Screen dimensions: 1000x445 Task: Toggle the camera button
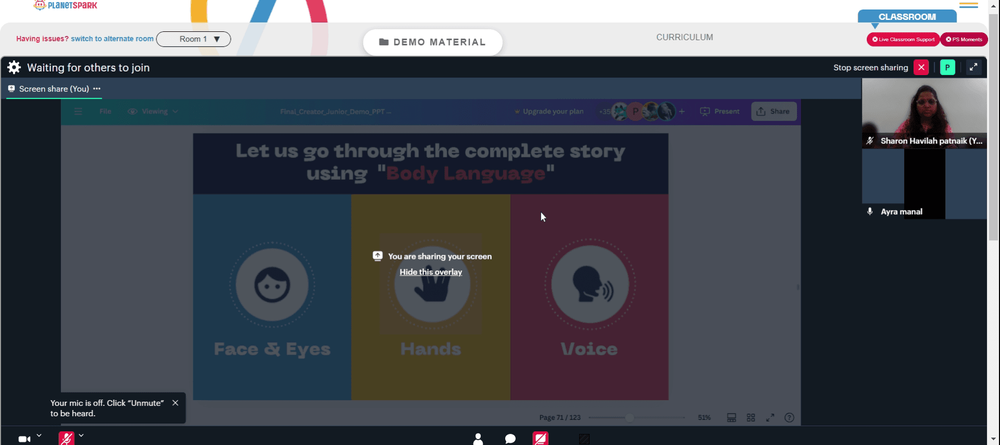pos(24,439)
